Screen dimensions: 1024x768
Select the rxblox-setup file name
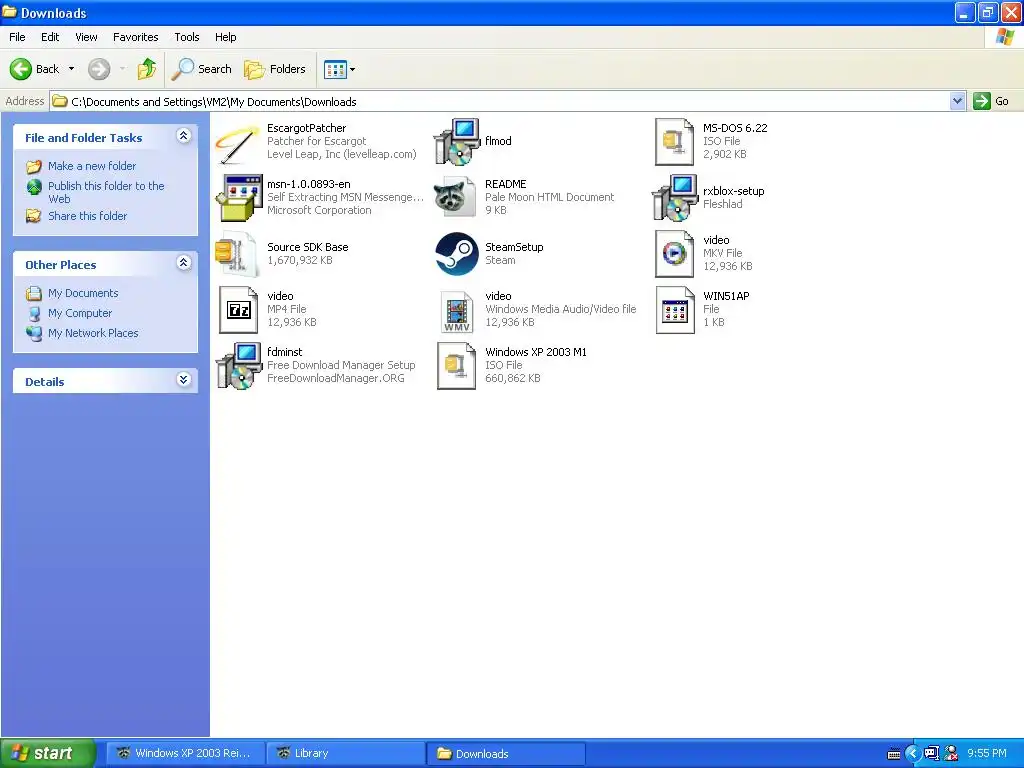coord(733,191)
